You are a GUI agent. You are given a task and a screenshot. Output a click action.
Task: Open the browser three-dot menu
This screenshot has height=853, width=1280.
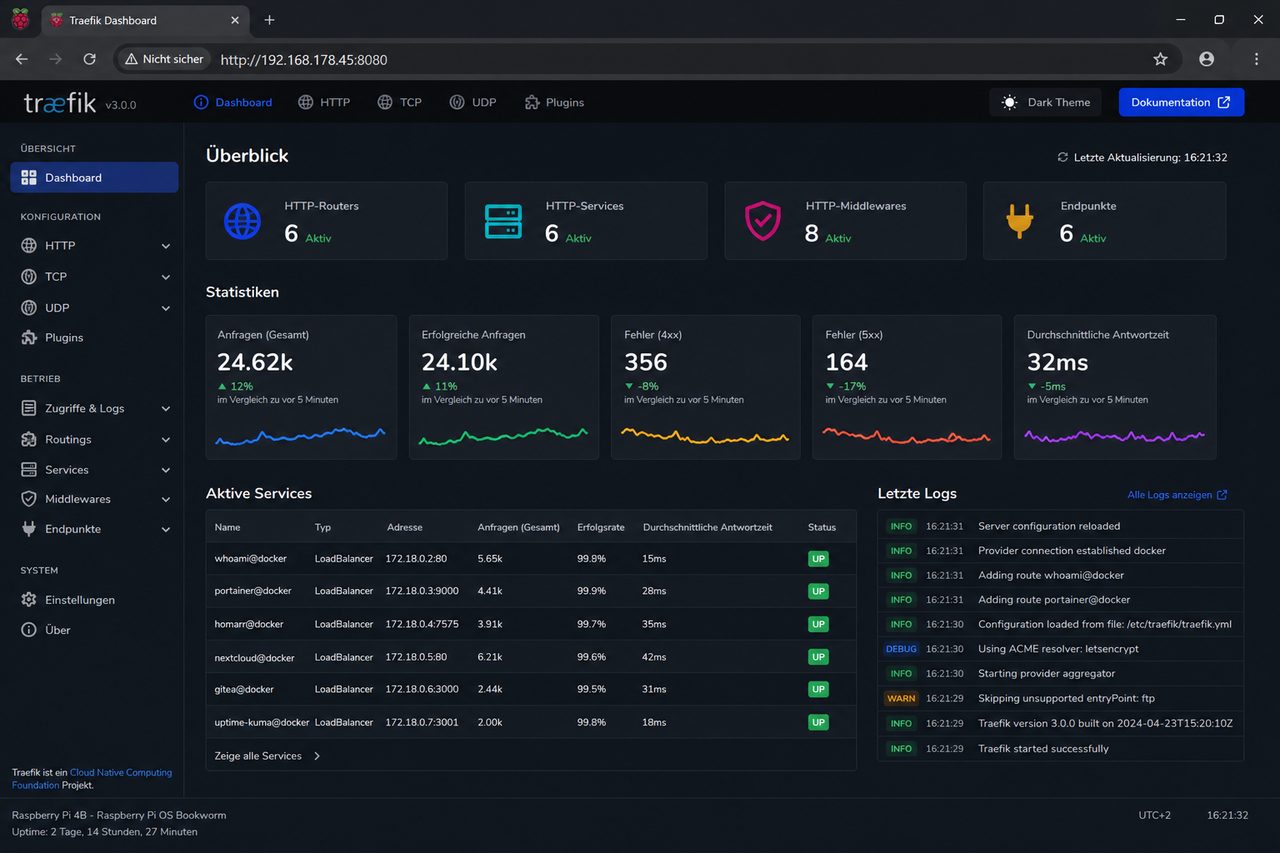point(1256,59)
